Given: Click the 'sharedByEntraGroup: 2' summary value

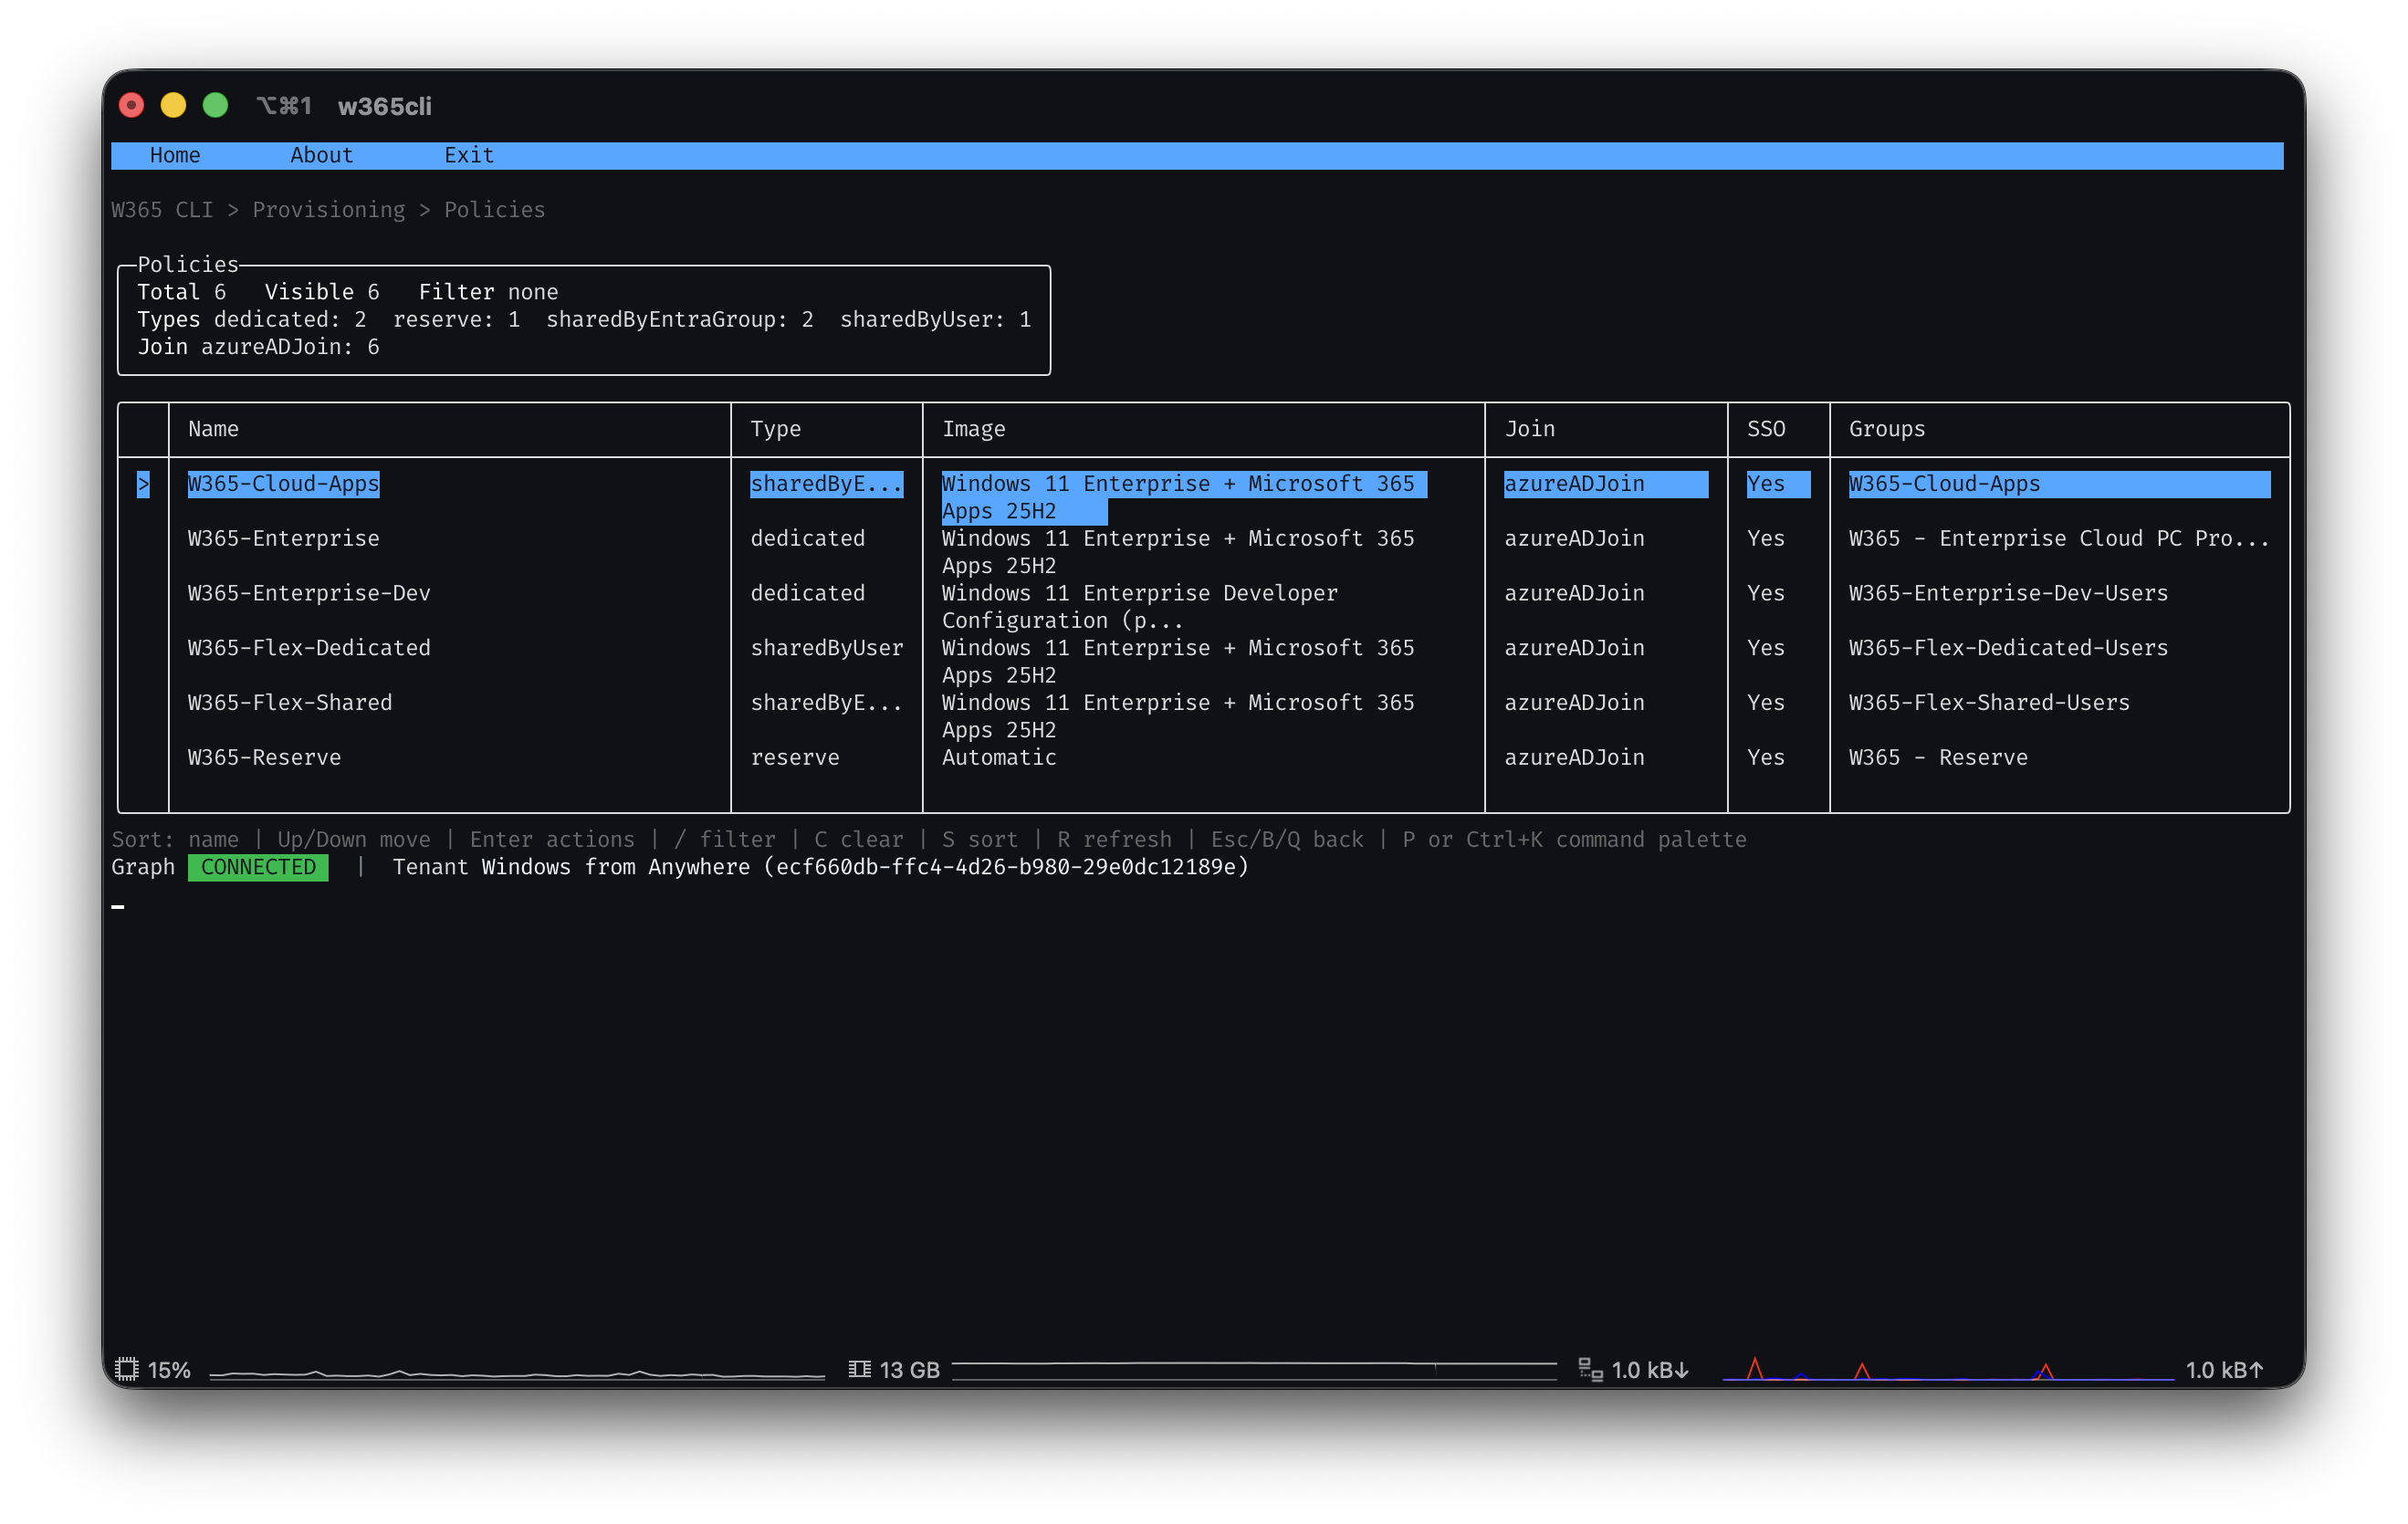Looking at the screenshot, I should pos(680,320).
